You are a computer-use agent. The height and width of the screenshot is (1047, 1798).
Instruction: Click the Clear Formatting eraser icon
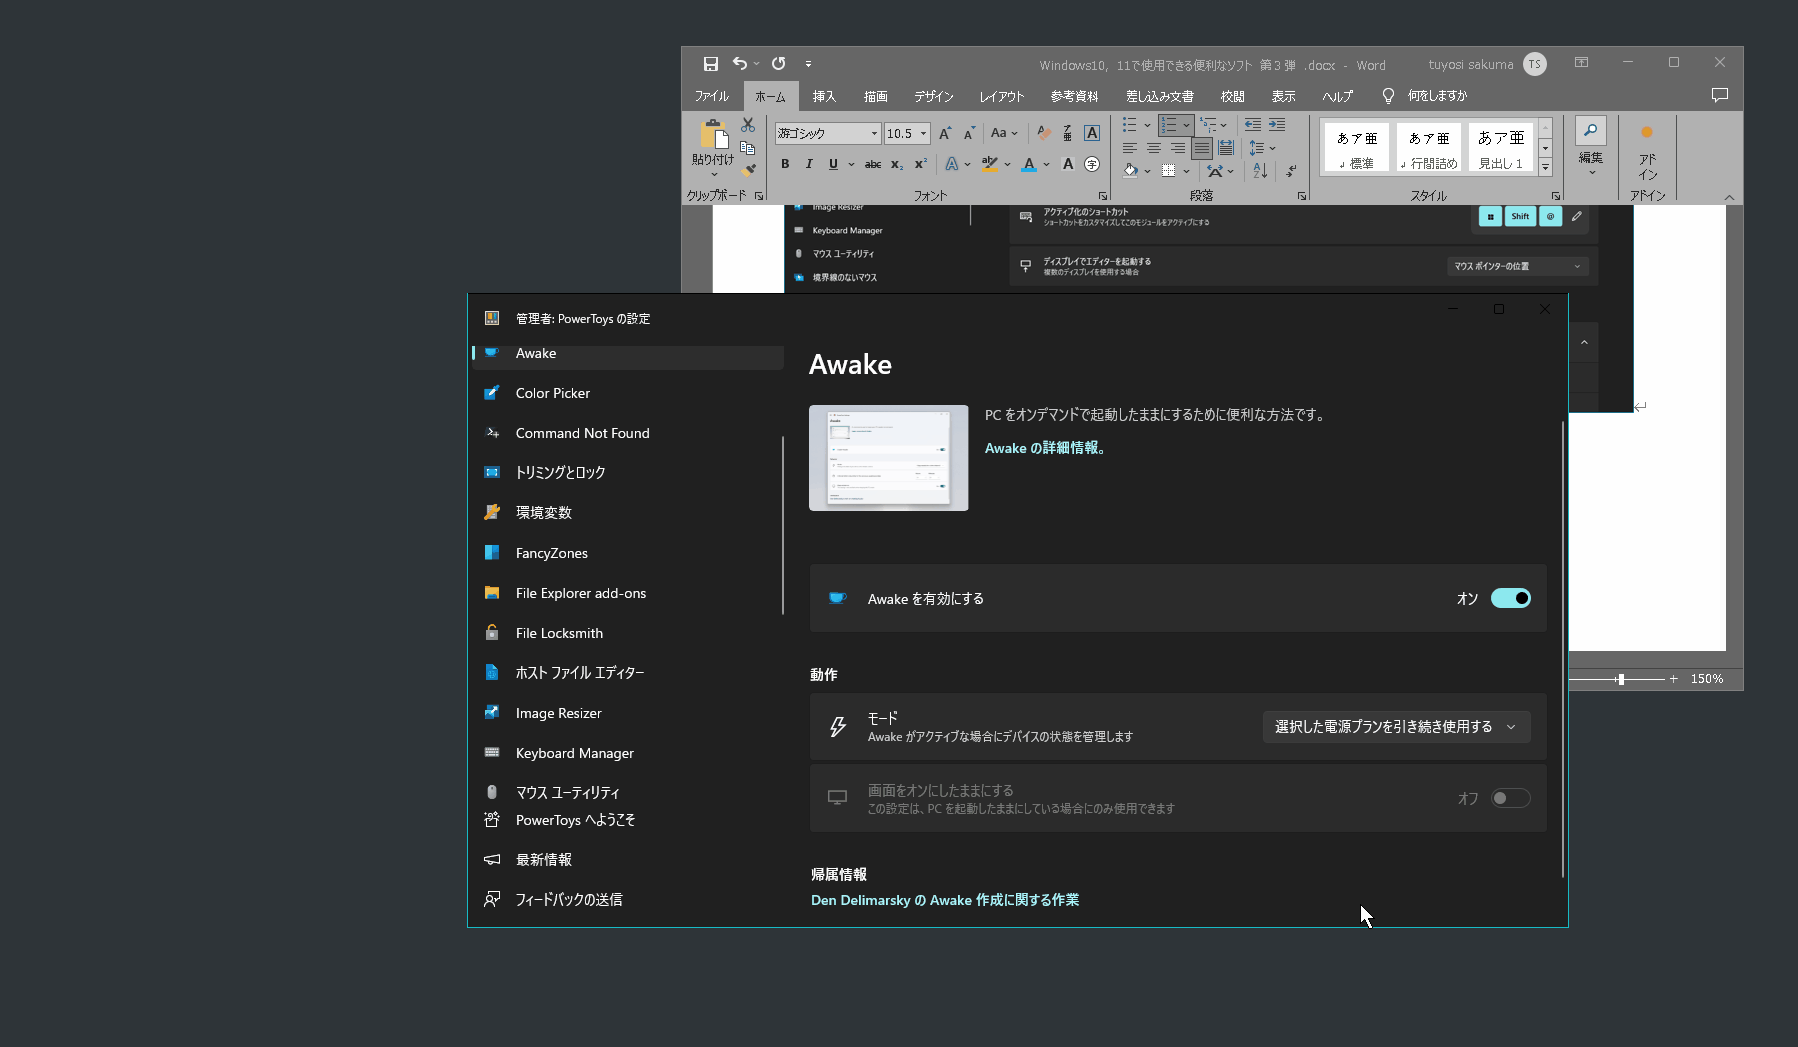(1043, 133)
